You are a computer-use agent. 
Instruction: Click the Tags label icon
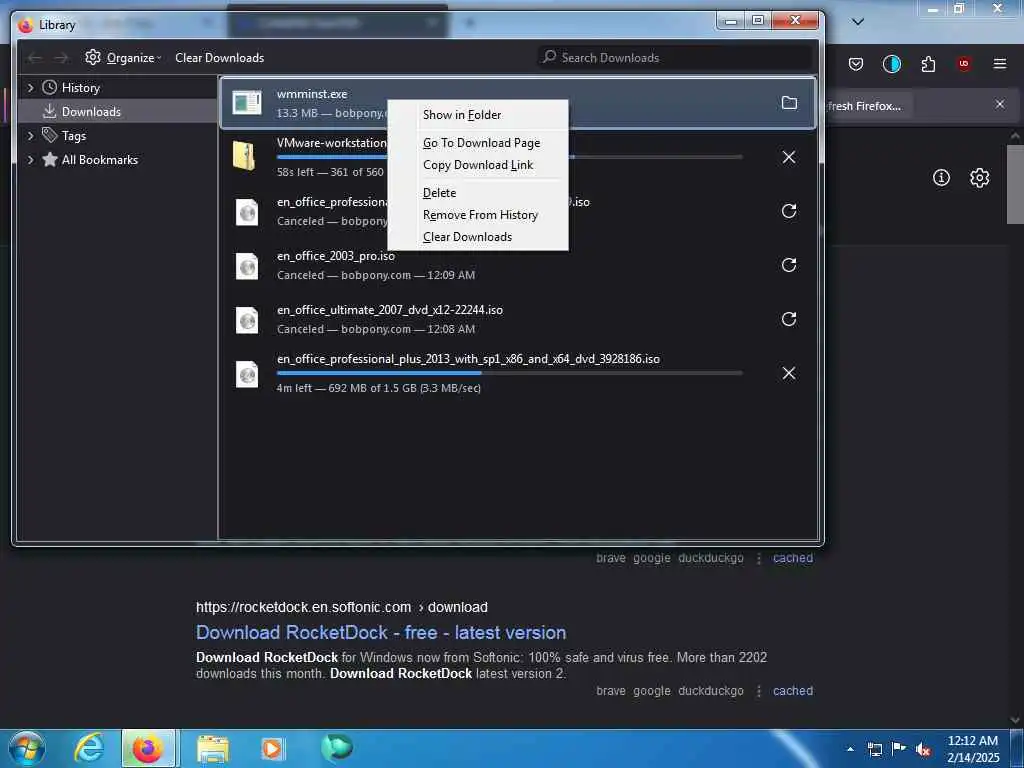point(50,135)
